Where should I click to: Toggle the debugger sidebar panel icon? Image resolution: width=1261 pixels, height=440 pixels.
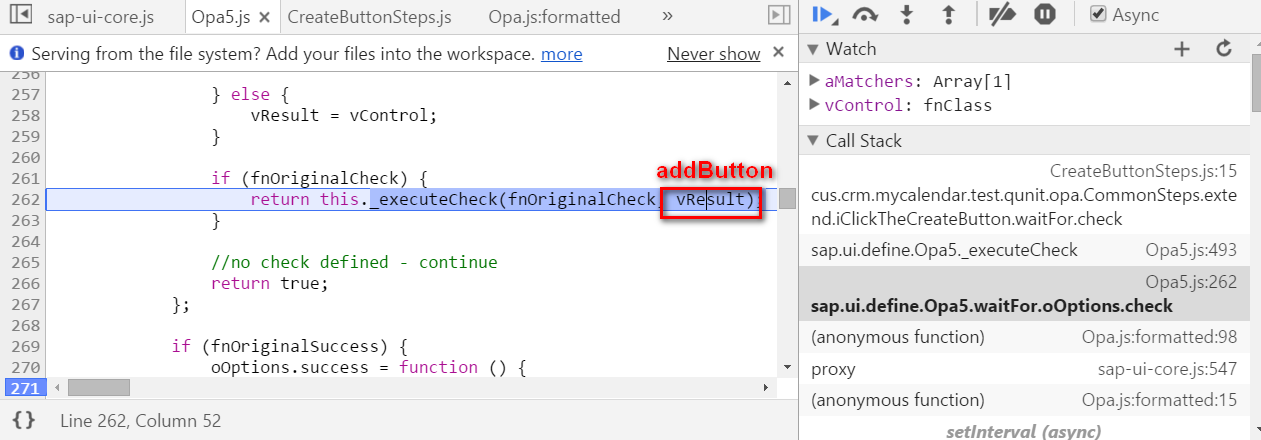tap(779, 16)
